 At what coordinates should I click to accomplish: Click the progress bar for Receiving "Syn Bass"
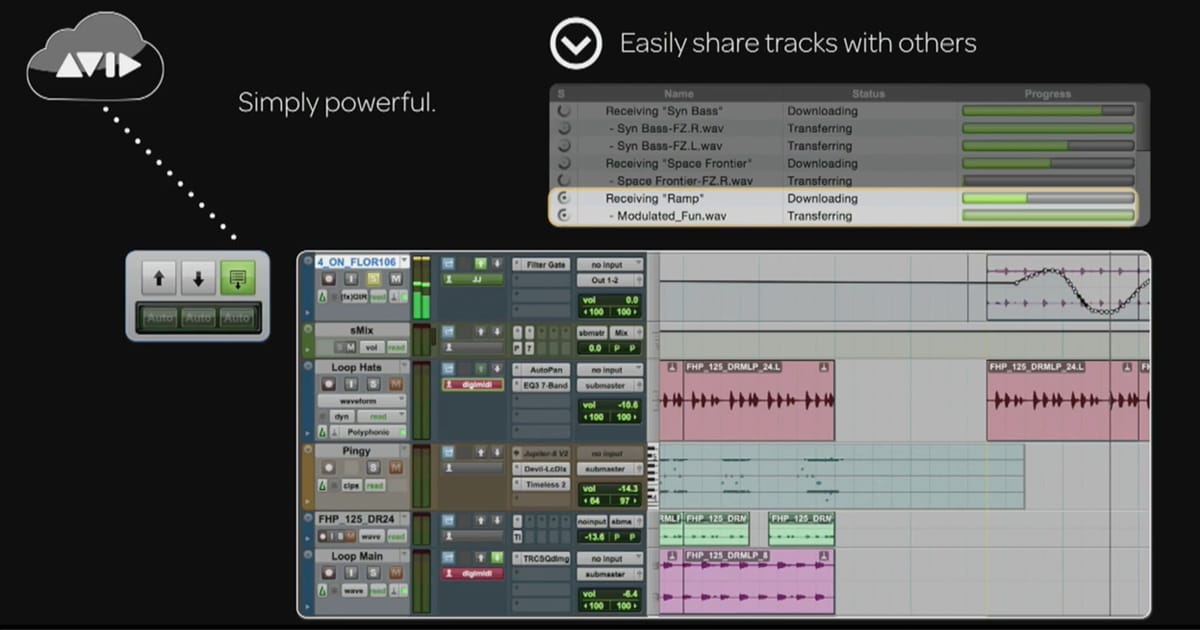click(1047, 111)
